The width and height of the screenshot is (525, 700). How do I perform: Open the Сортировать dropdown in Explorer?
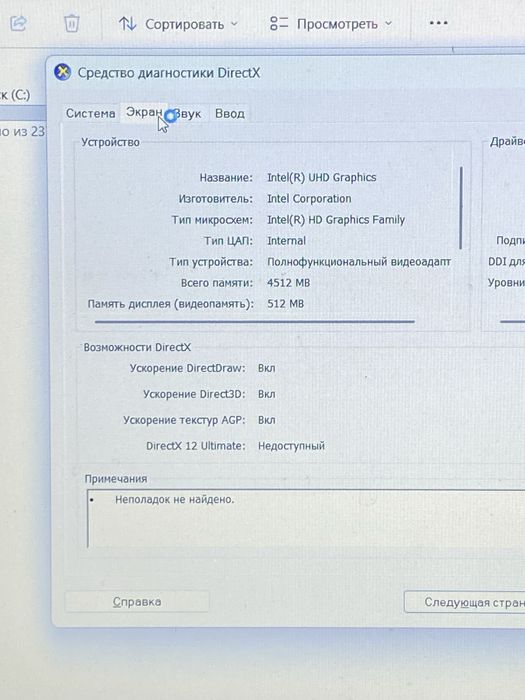178,24
